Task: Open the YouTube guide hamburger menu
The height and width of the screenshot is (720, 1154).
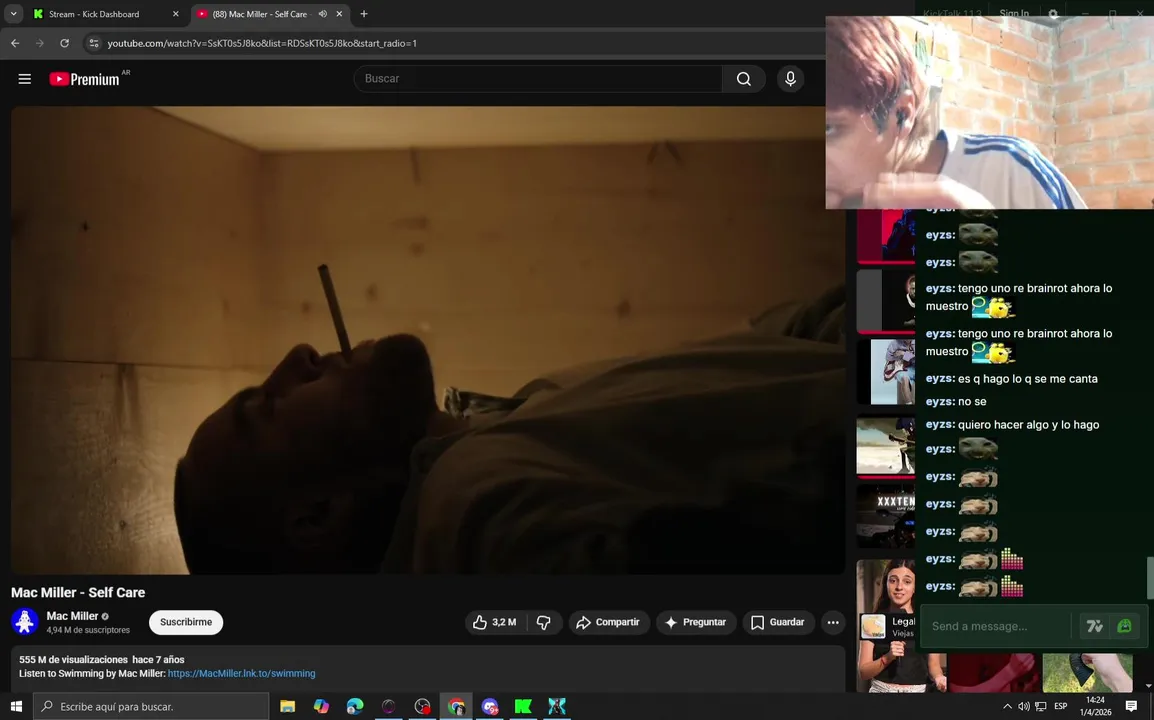Action: 24,79
